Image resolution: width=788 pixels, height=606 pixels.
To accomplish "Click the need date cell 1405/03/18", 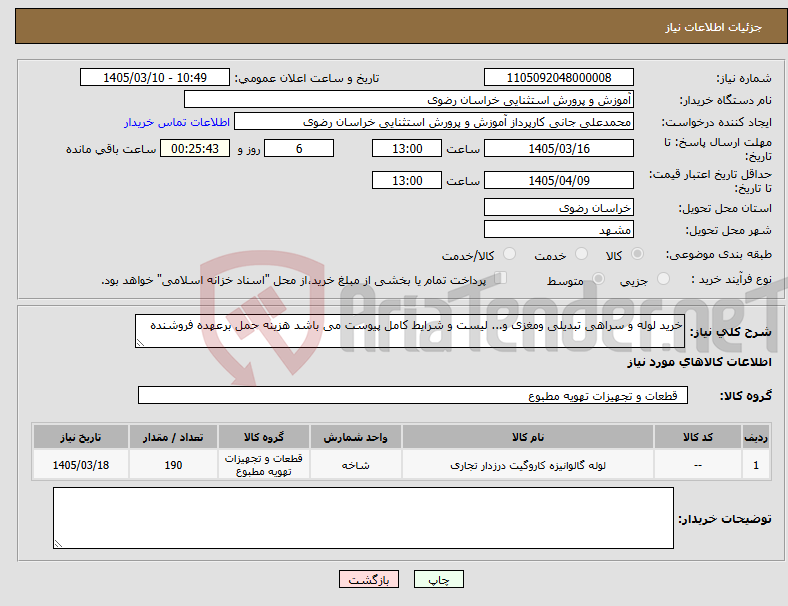I will click(81, 465).
